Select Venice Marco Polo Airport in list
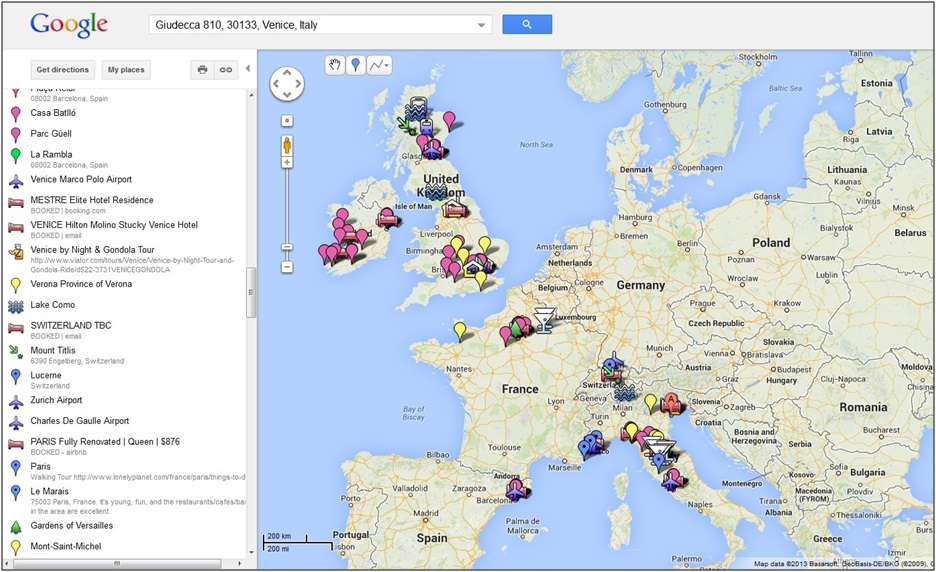This screenshot has width=936, height=572. click(81, 180)
